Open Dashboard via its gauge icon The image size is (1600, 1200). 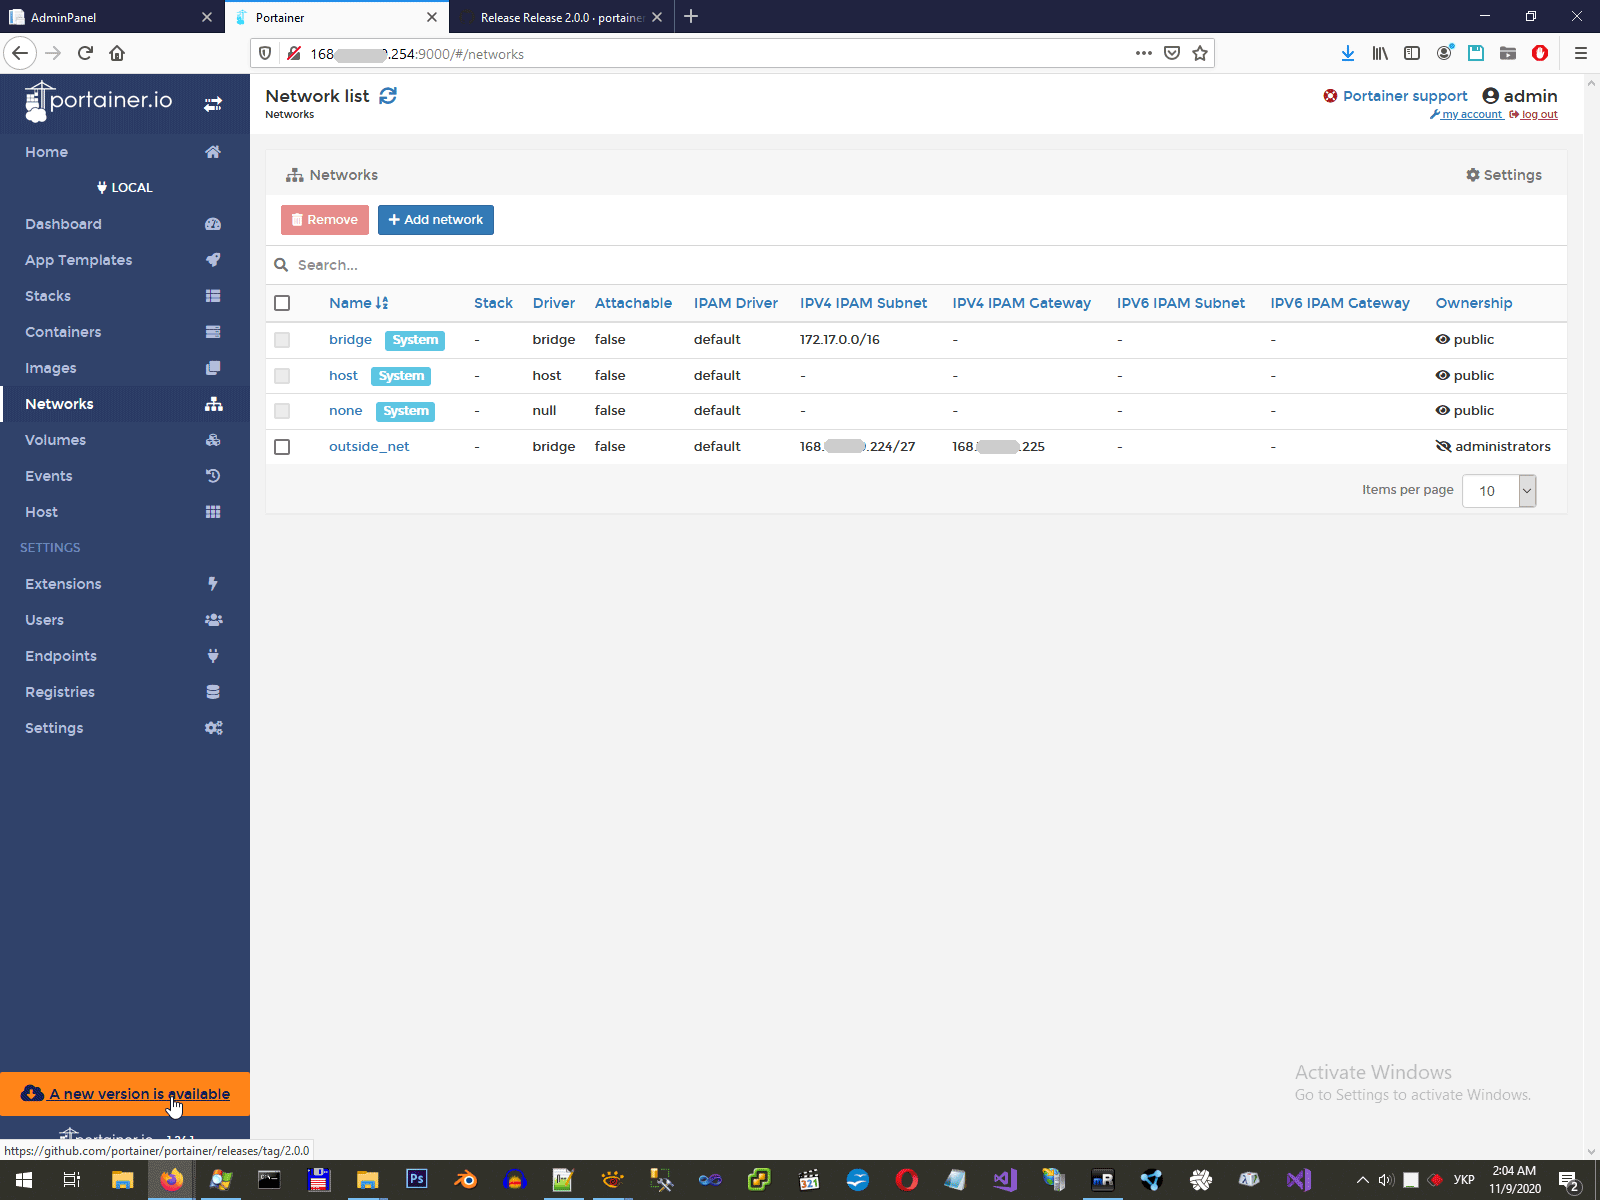point(213,224)
